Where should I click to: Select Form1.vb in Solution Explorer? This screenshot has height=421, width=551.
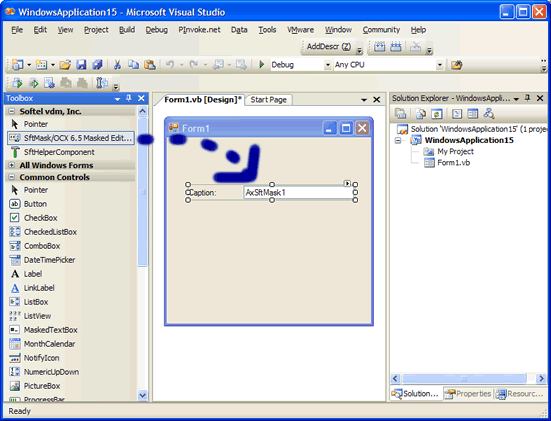pos(447,163)
